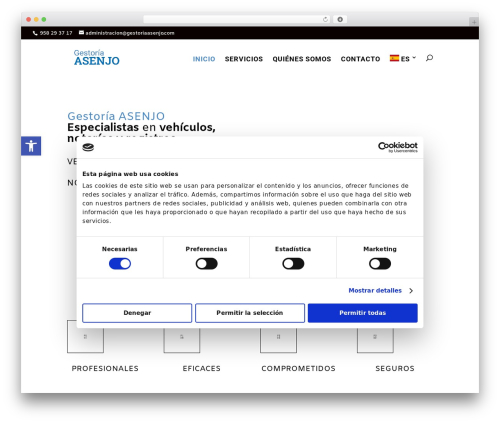Image resolution: width=500 pixels, height=423 pixels.
Task: Toggle the Necesarias cookies switch
Action: (x=120, y=264)
